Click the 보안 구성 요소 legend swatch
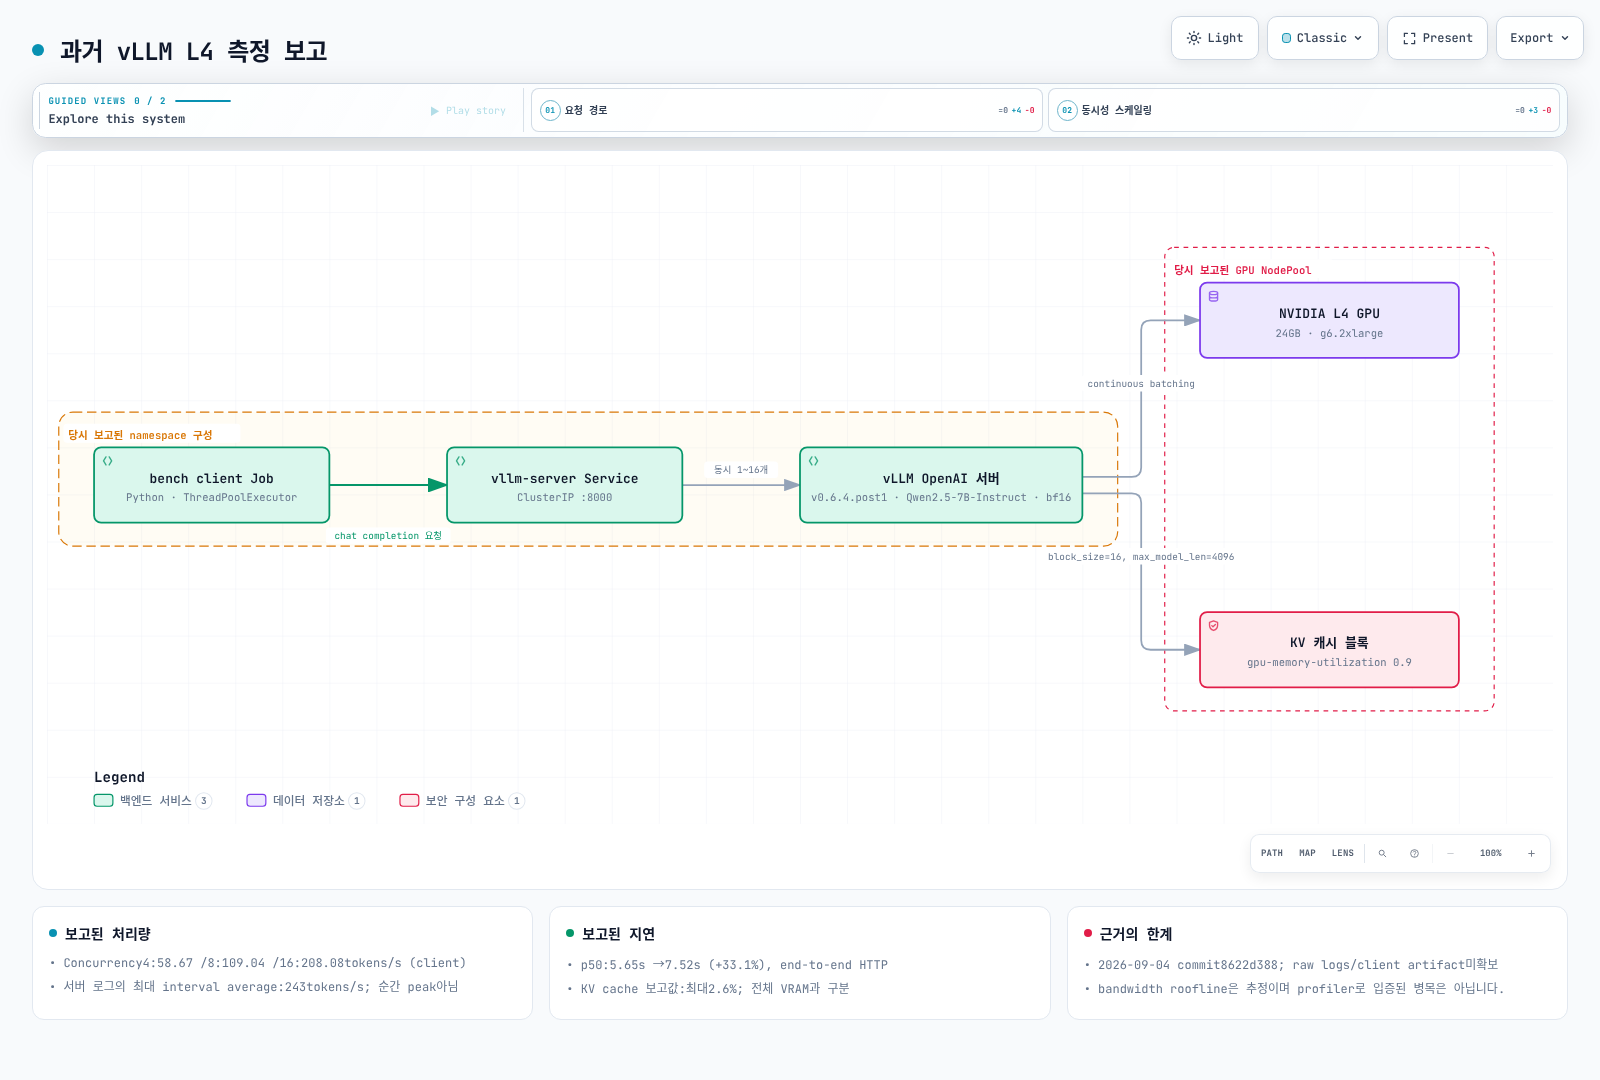The width and height of the screenshot is (1600, 1080). (409, 800)
